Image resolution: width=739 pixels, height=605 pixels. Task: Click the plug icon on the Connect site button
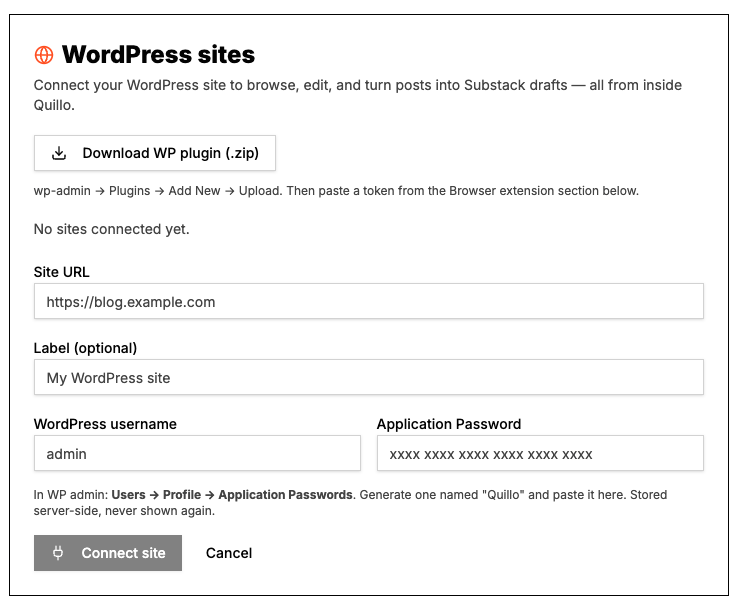(58, 553)
